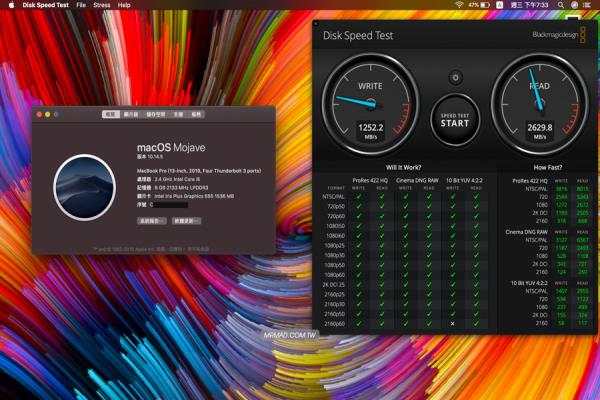This screenshot has height=400, width=600.
Task: Open the Apple menu
Action: point(11,5)
